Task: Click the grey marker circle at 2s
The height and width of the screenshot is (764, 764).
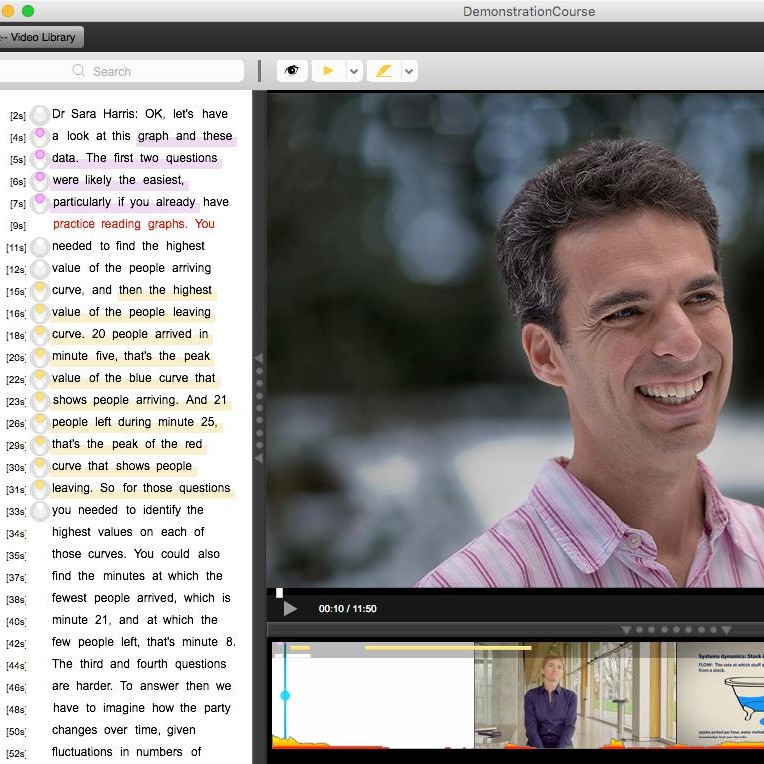Action: (x=40, y=114)
